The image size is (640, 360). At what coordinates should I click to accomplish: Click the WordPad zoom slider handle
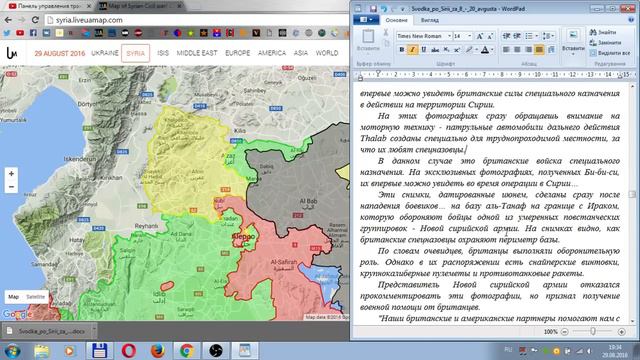tap(593, 331)
